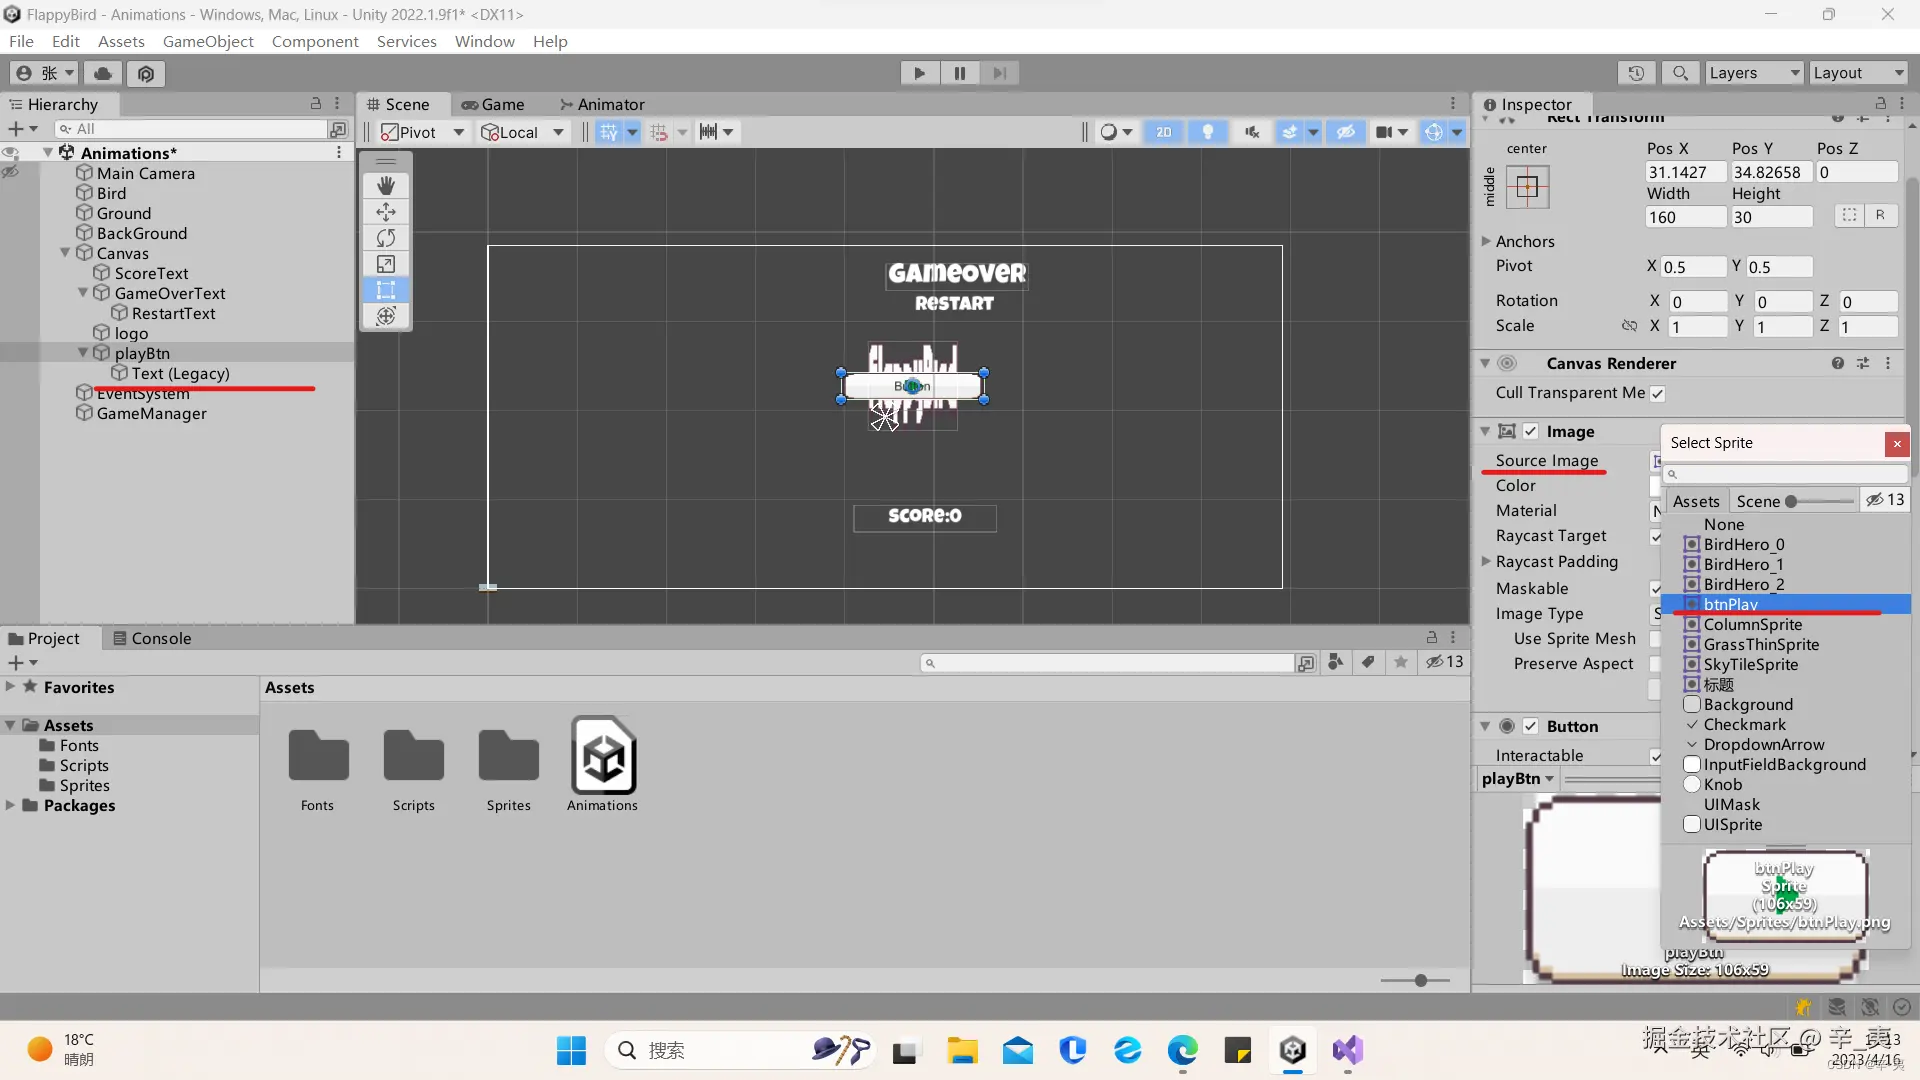Expand the Anchors section

click(1486, 241)
